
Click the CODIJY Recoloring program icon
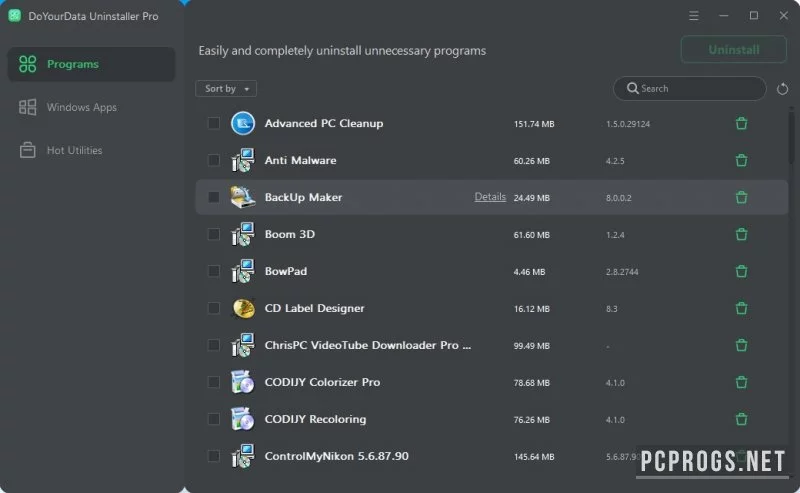(243, 419)
